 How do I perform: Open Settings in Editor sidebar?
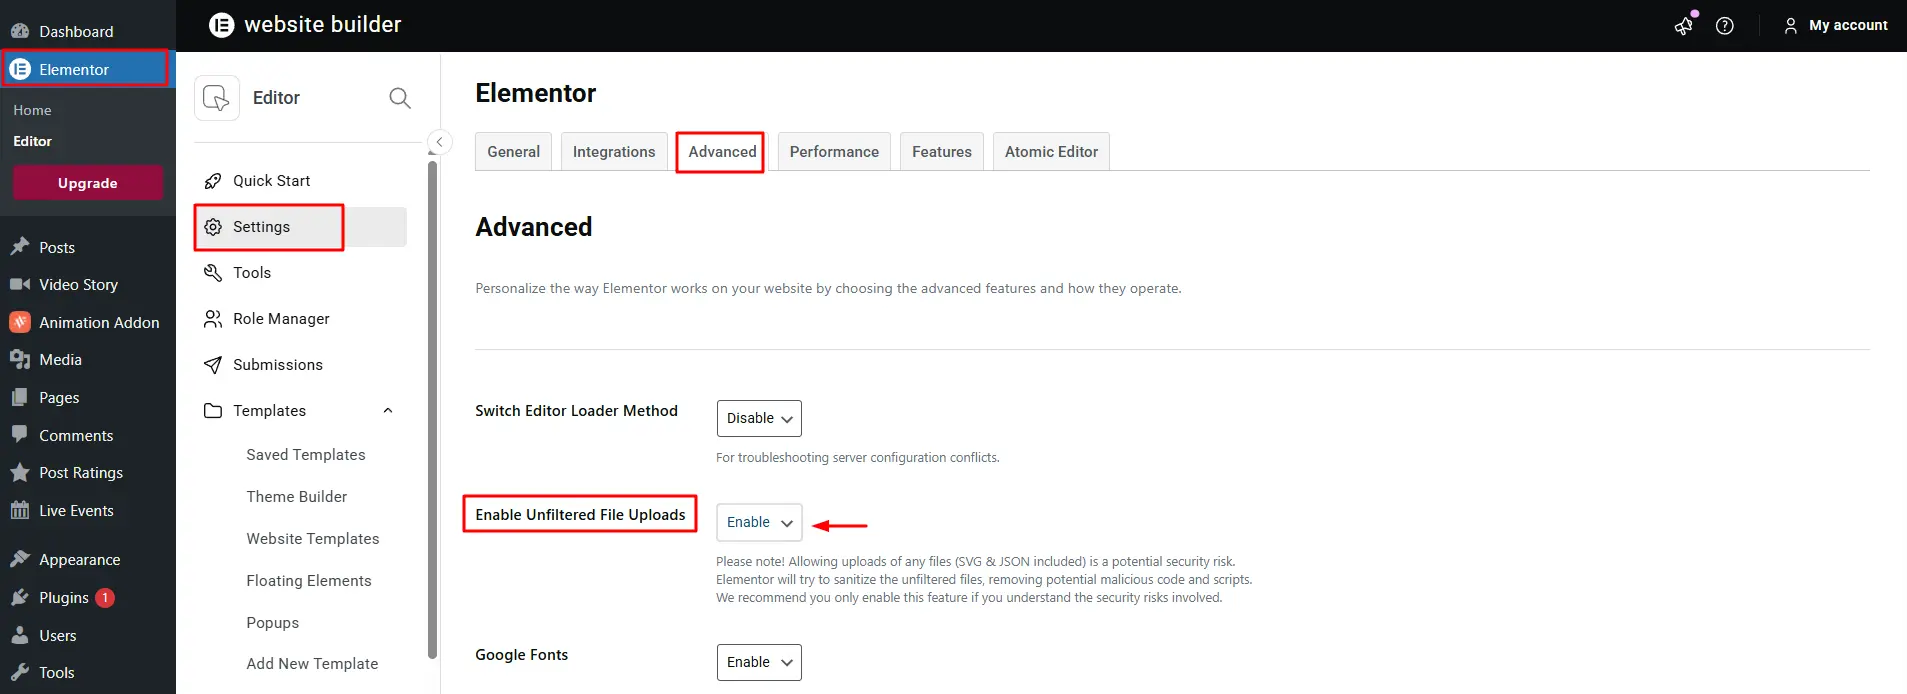coord(300,227)
